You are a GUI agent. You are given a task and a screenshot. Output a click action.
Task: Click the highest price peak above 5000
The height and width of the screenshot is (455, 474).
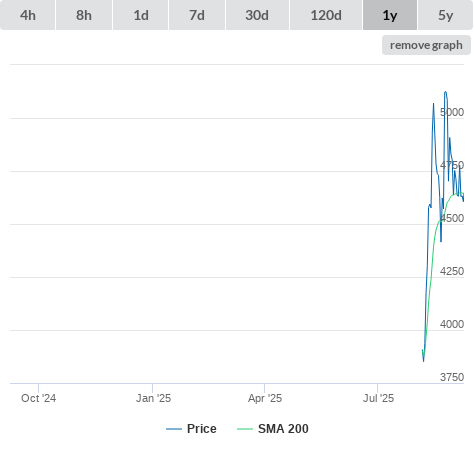click(x=446, y=92)
